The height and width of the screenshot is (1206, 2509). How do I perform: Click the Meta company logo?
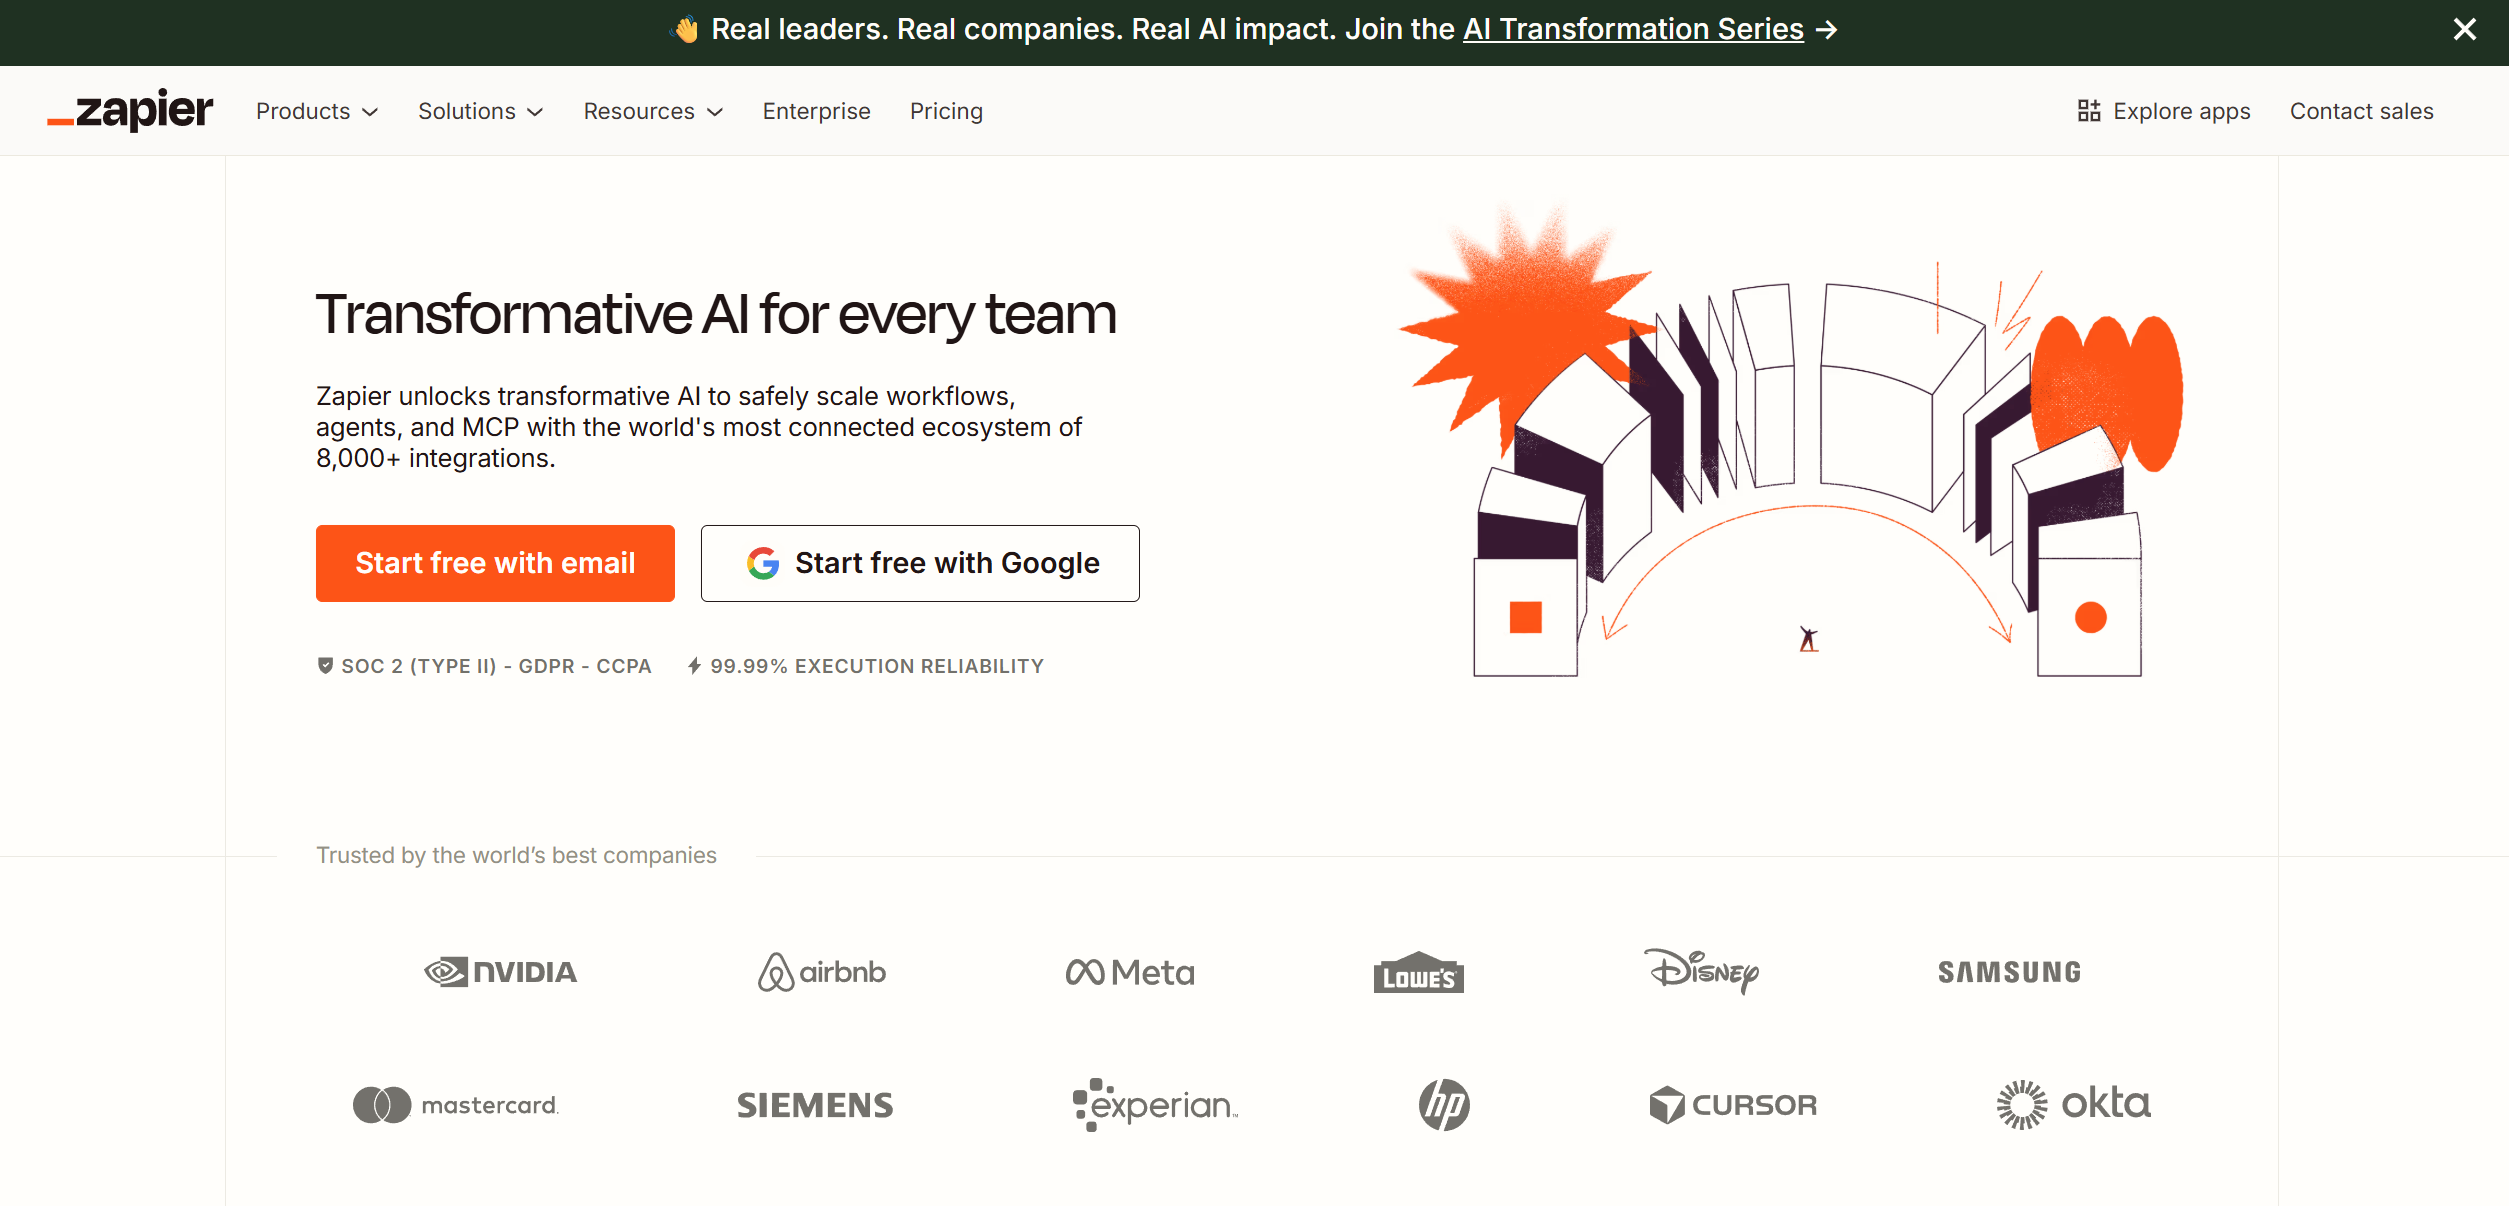pyautogui.click(x=1129, y=971)
